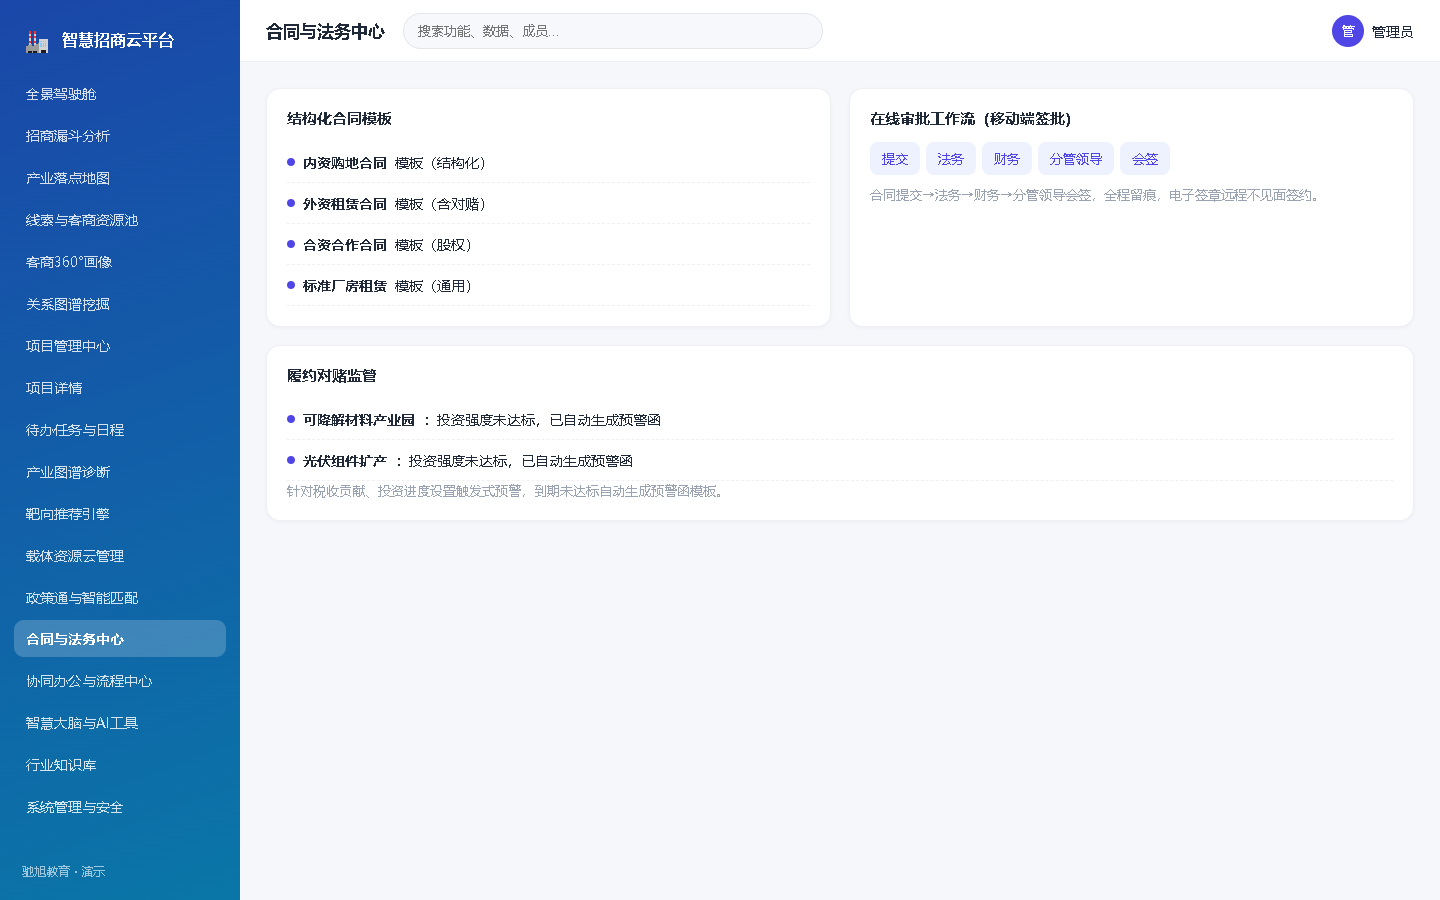Click the 履约对赌监管 card heading
The image size is (1440, 900).
[332, 375]
